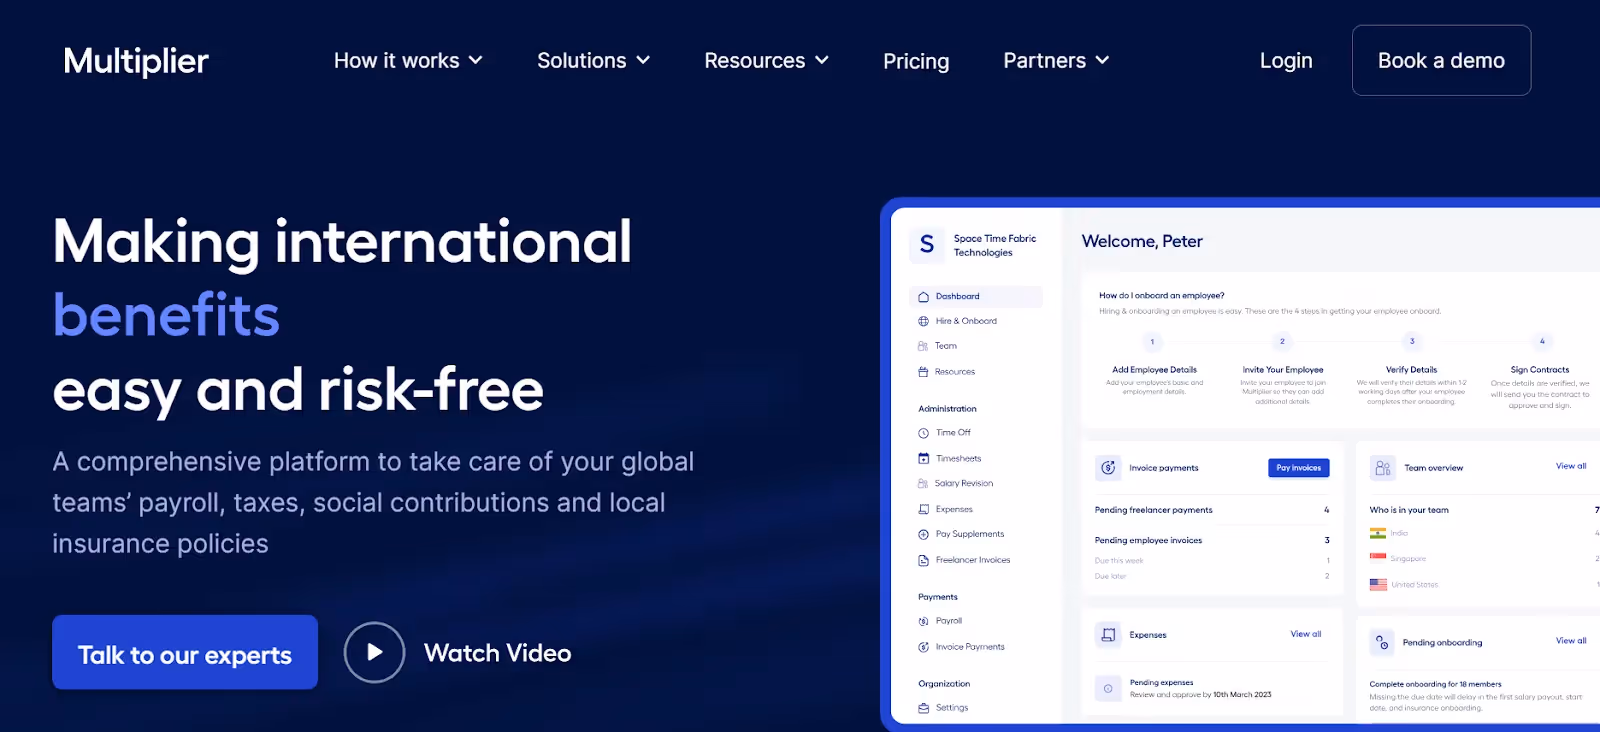Open the Pricing page

coord(916,61)
